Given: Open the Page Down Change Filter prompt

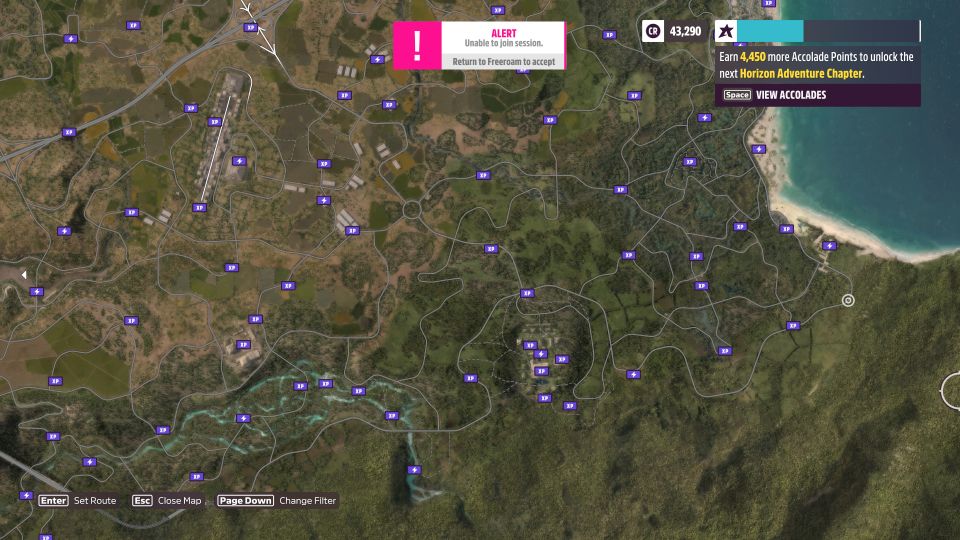Looking at the screenshot, I should click(x=277, y=501).
